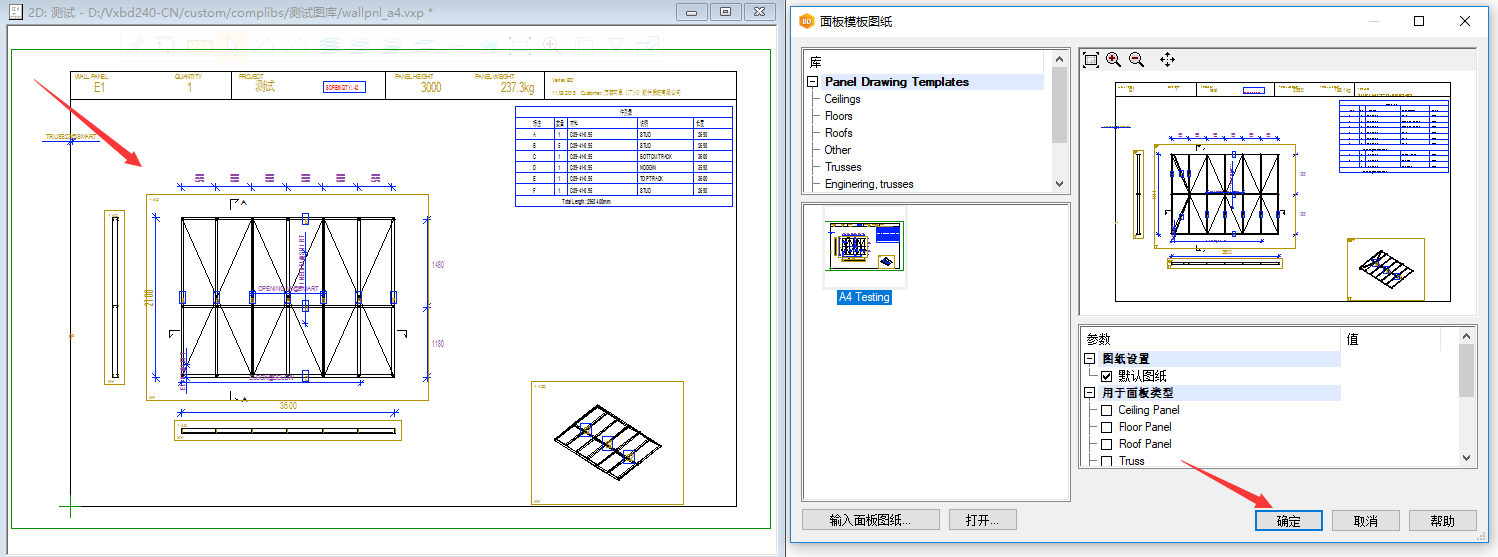This screenshot has width=1498, height=557.
Task: Select the Trusses library folder
Action: 843,167
